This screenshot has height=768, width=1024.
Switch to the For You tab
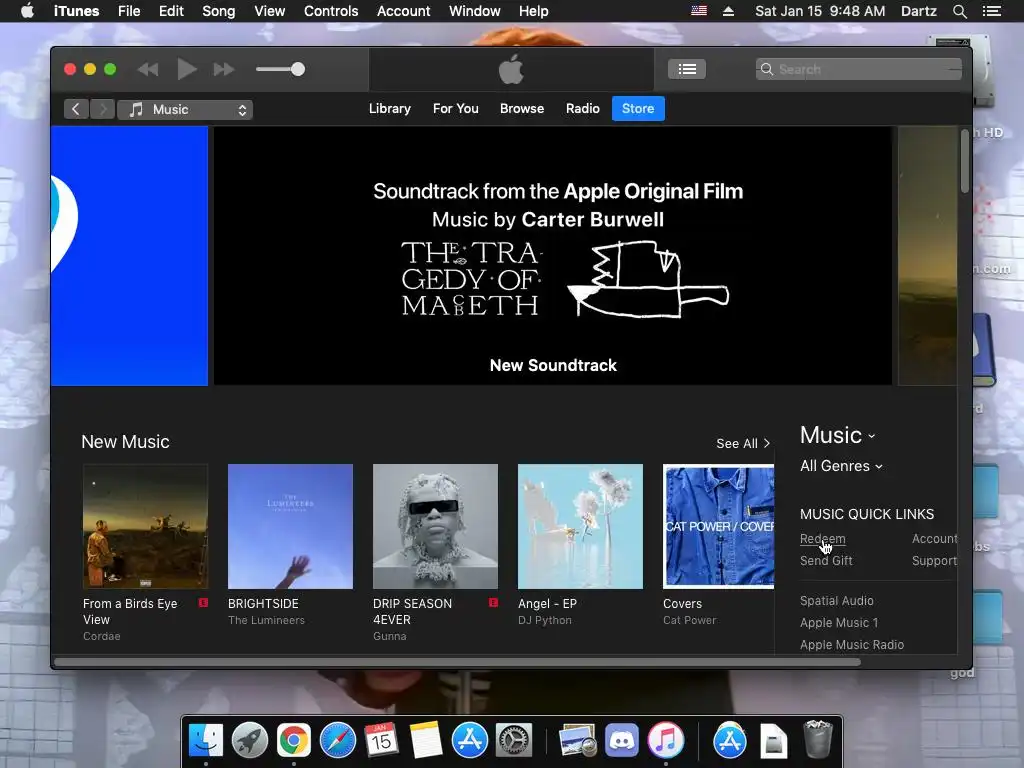[455, 108]
